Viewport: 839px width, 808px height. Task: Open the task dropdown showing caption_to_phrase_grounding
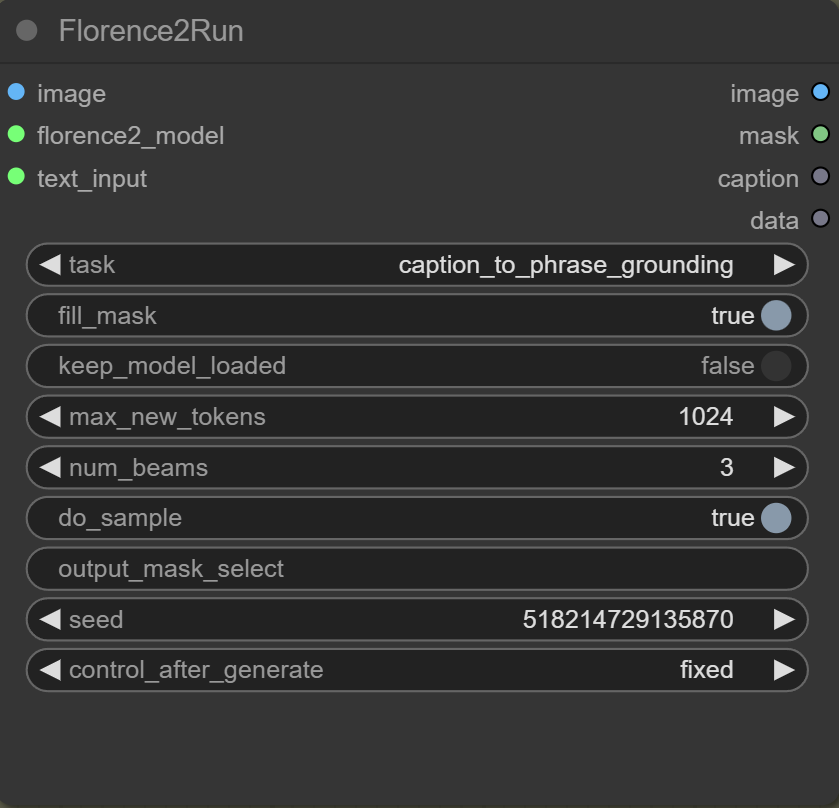(x=416, y=265)
